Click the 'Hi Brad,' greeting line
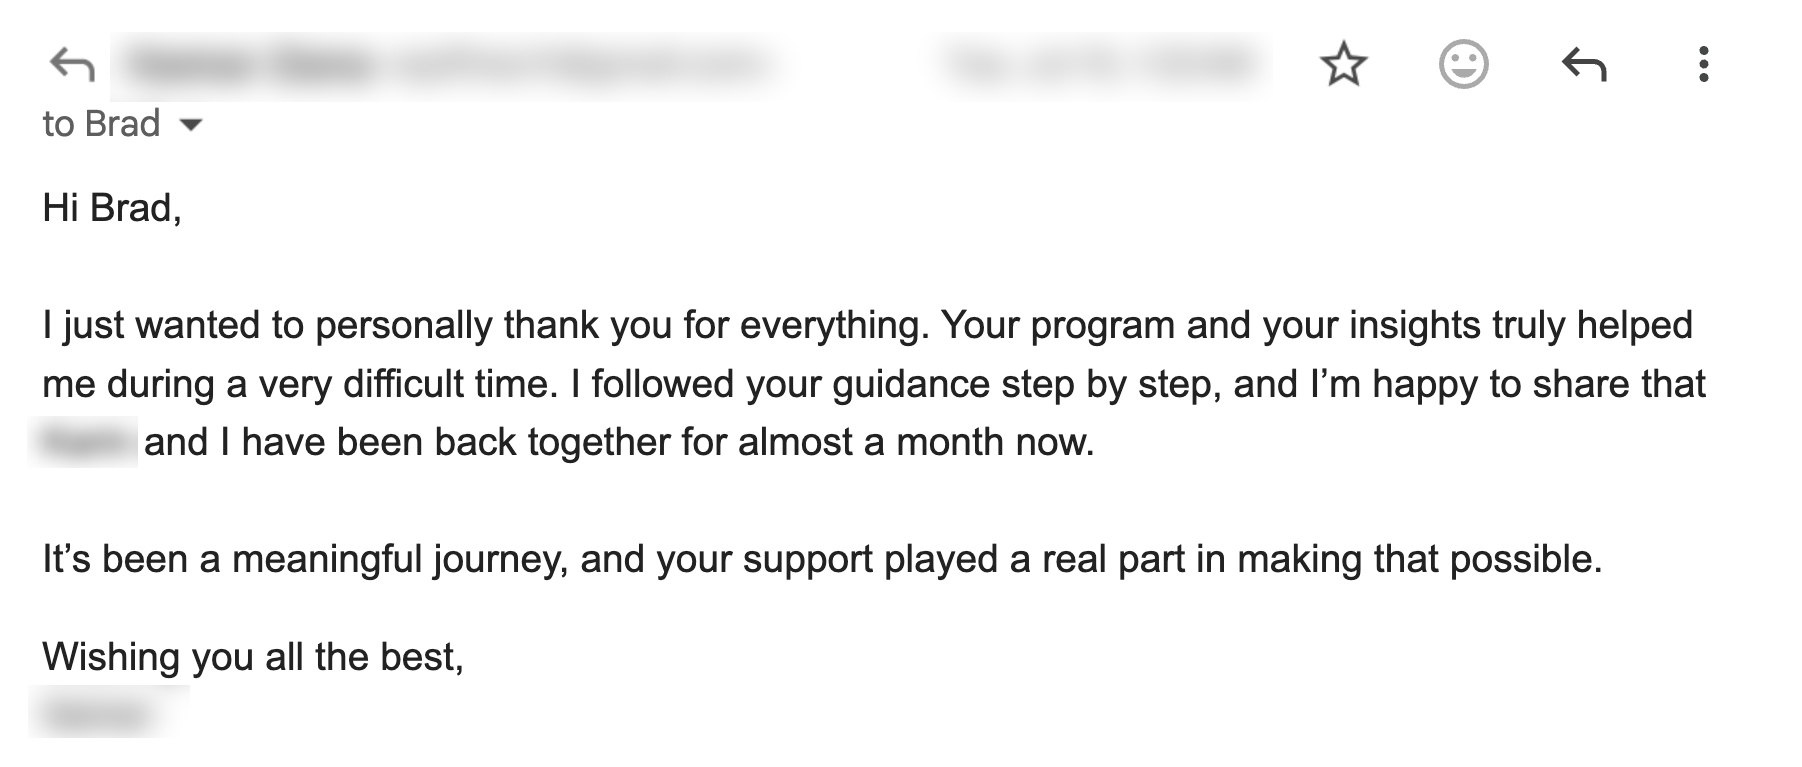The width and height of the screenshot is (1802, 767). click(112, 208)
